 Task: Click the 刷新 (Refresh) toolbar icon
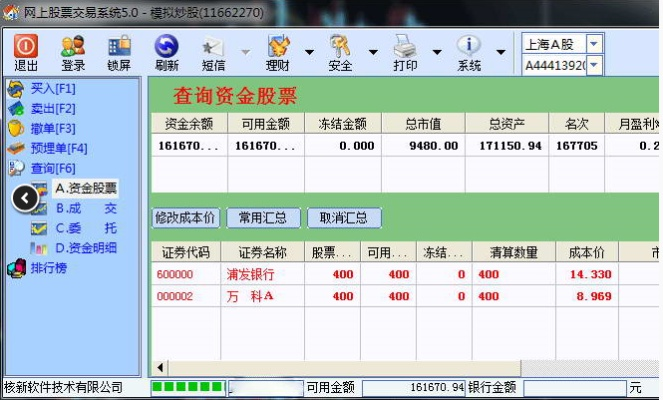(166, 52)
